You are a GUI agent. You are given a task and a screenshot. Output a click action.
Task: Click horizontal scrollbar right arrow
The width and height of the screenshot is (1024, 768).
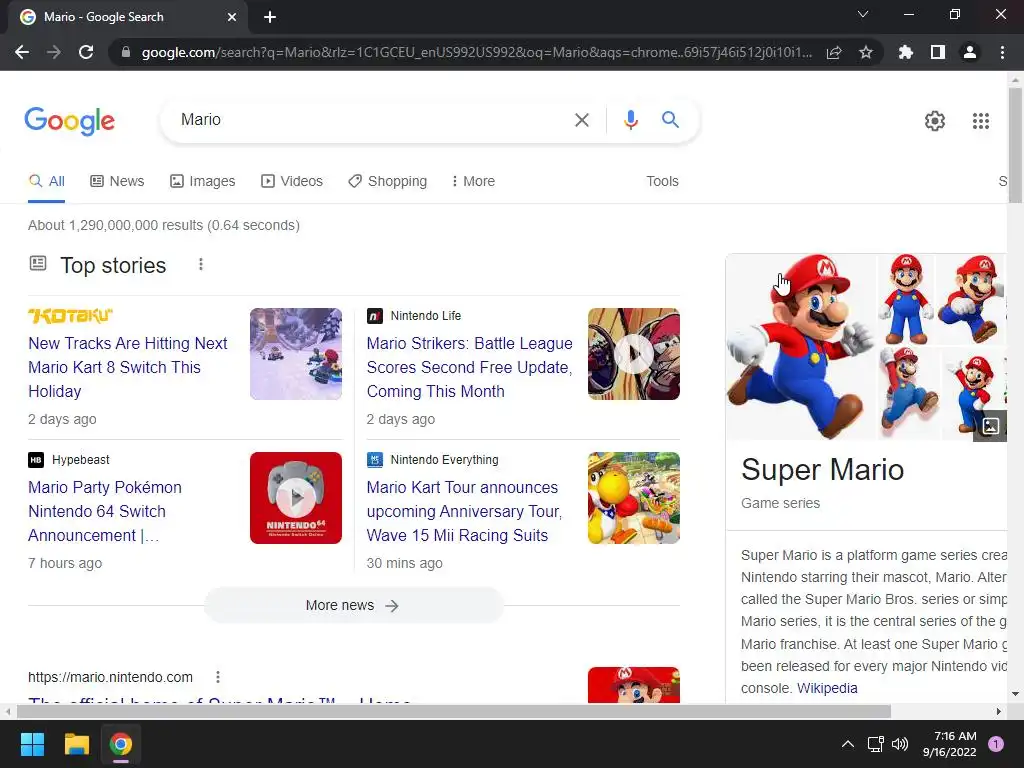pos(999,711)
